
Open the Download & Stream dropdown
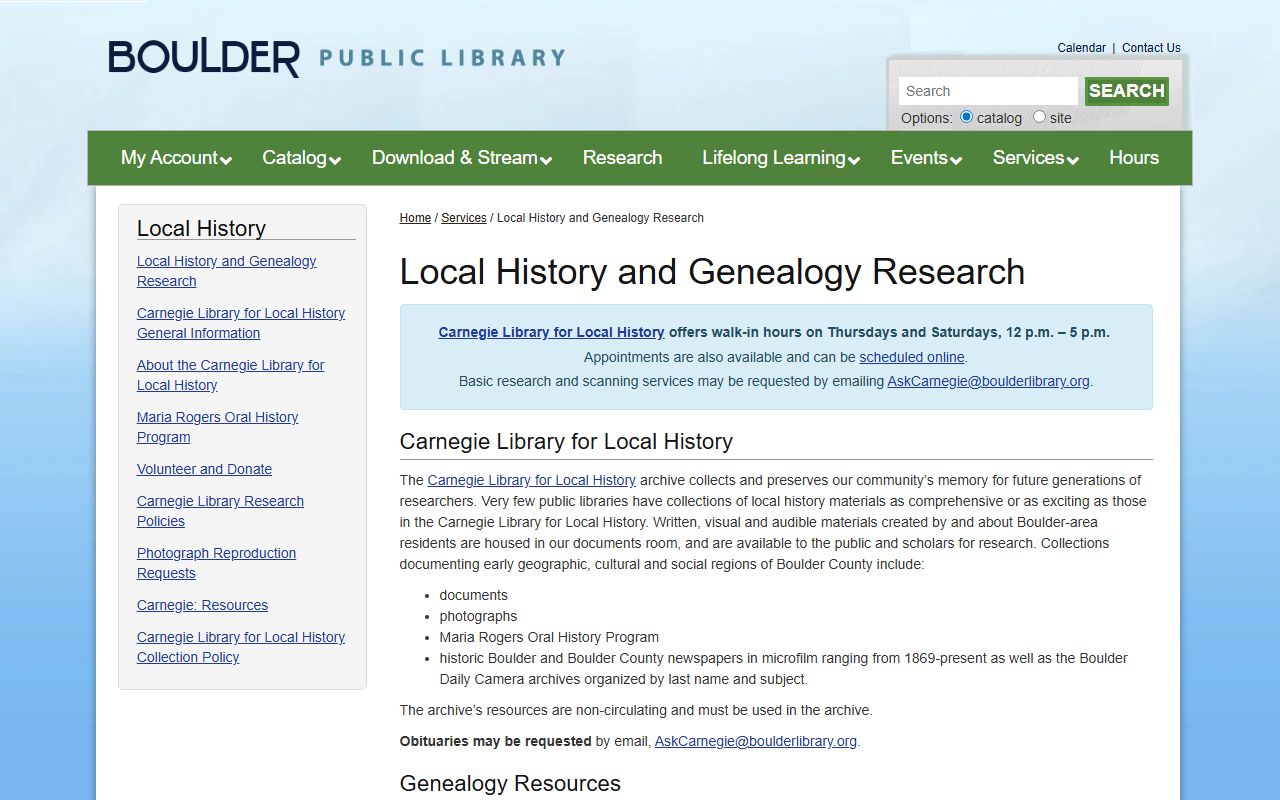(546, 160)
